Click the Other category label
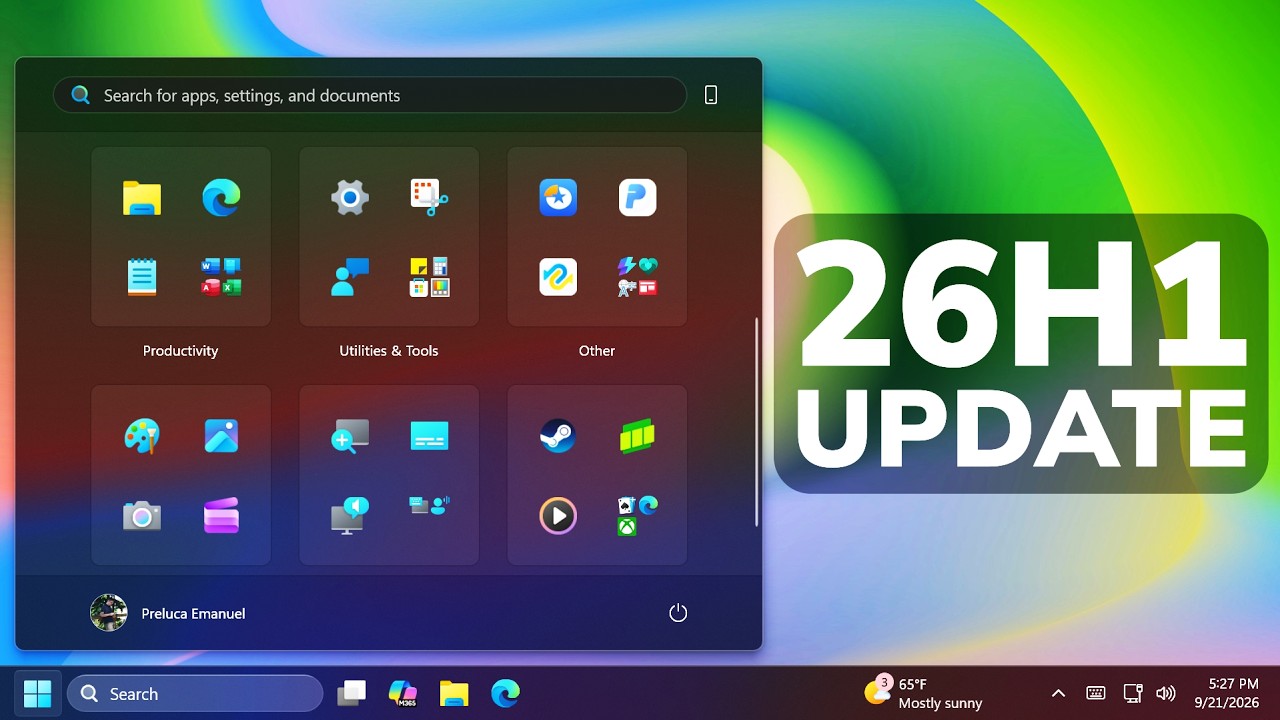Screen dimensions: 1280x720 597,351
